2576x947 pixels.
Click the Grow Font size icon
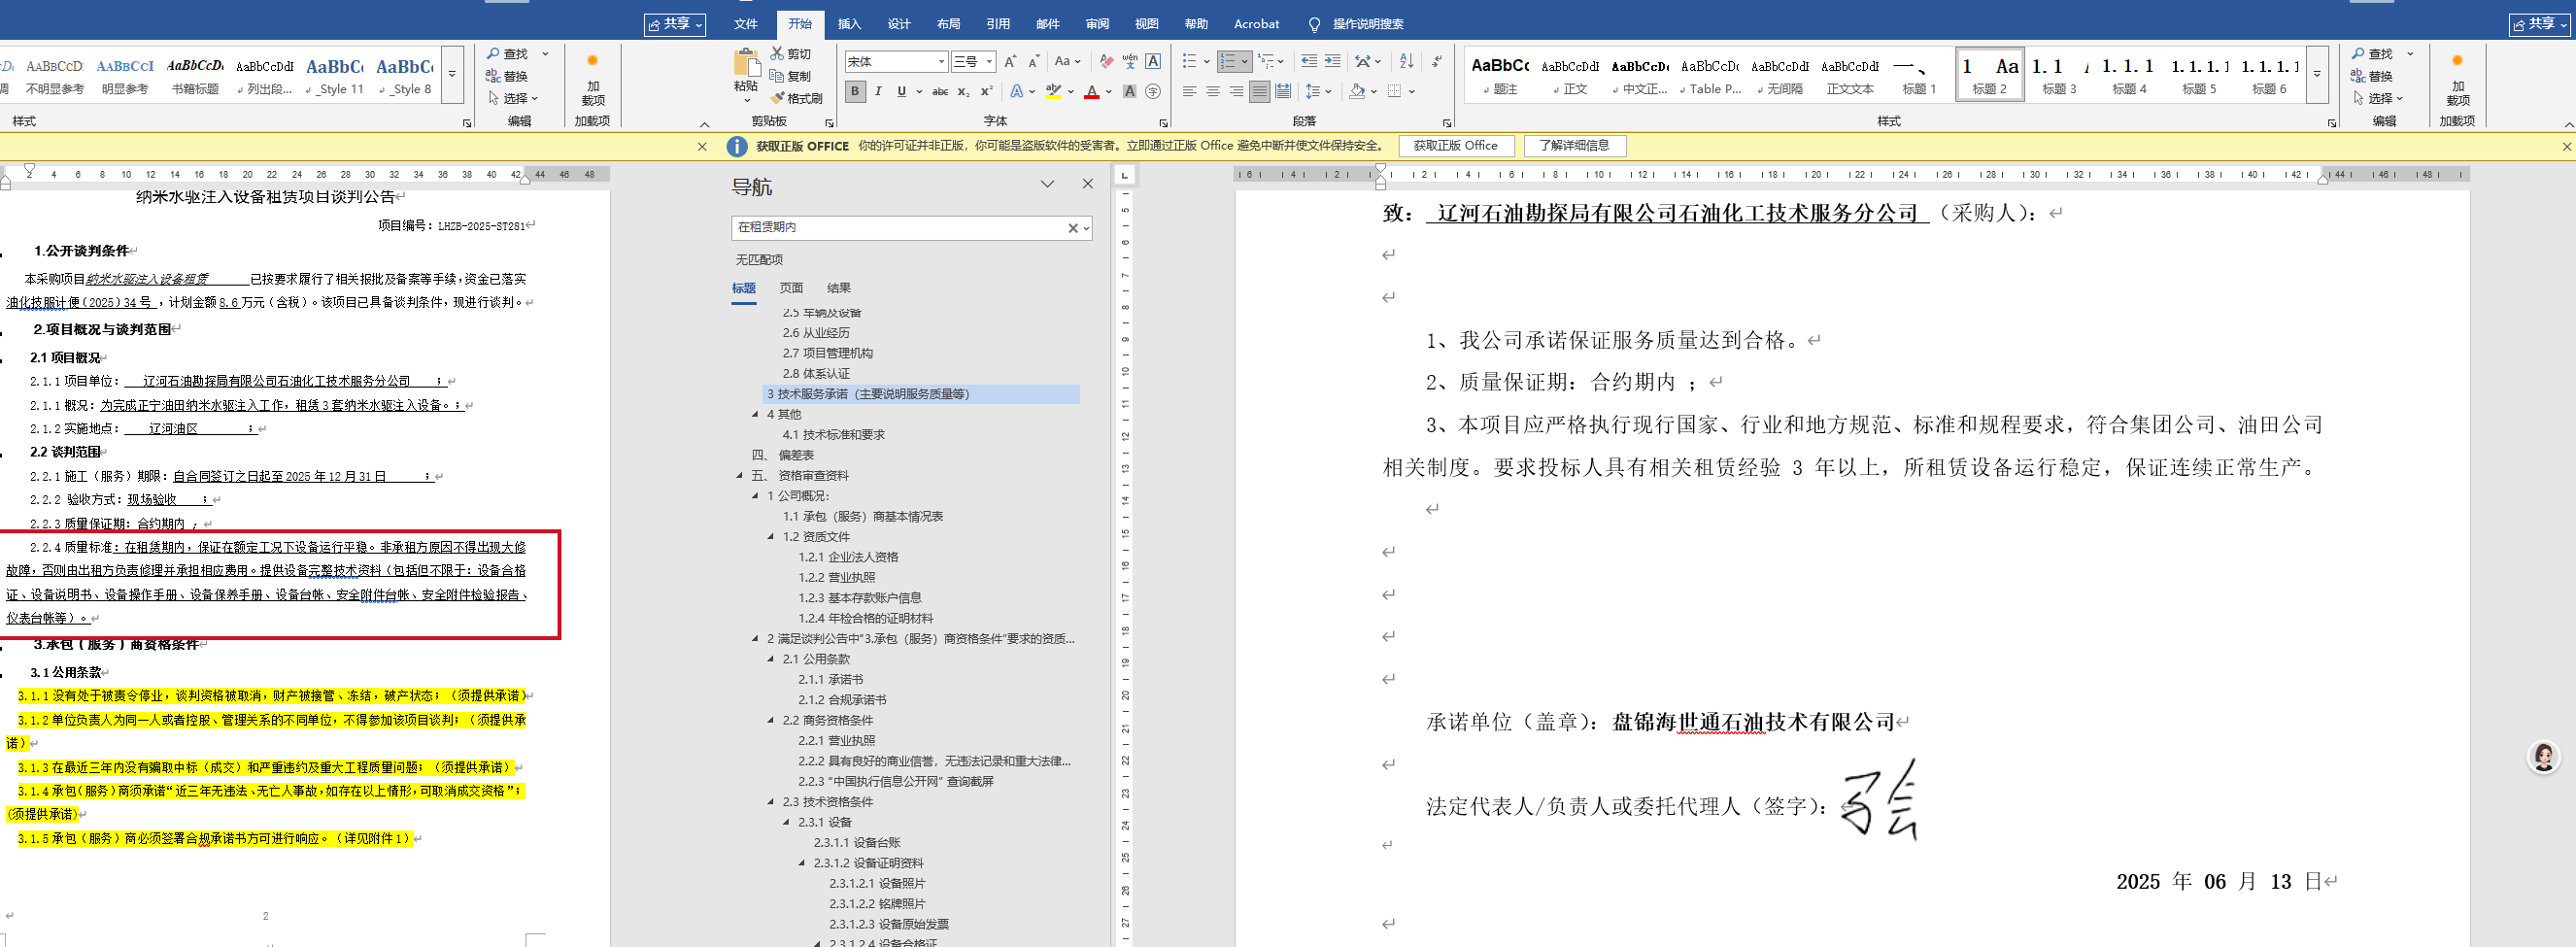tap(1010, 62)
